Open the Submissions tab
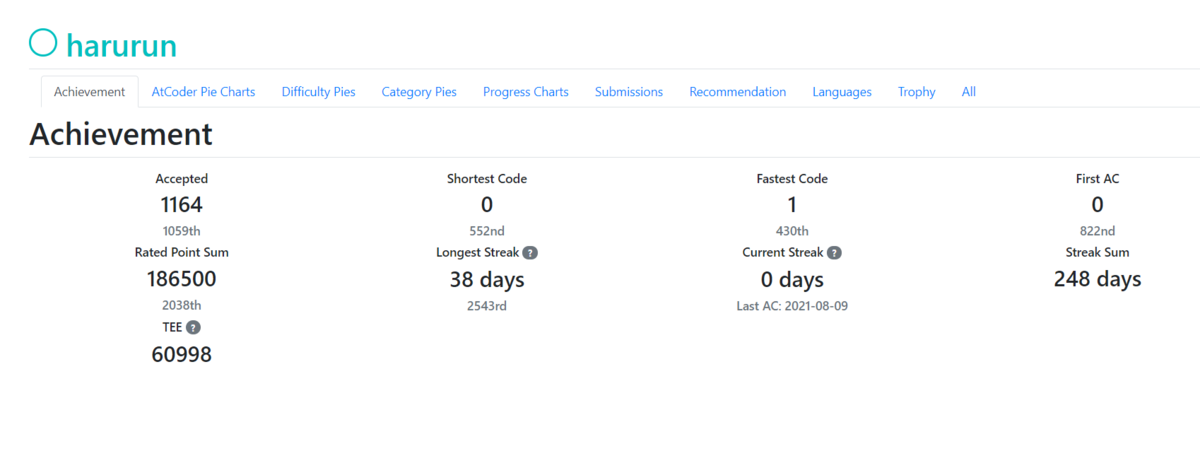This screenshot has width=1200, height=456. click(x=629, y=91)
